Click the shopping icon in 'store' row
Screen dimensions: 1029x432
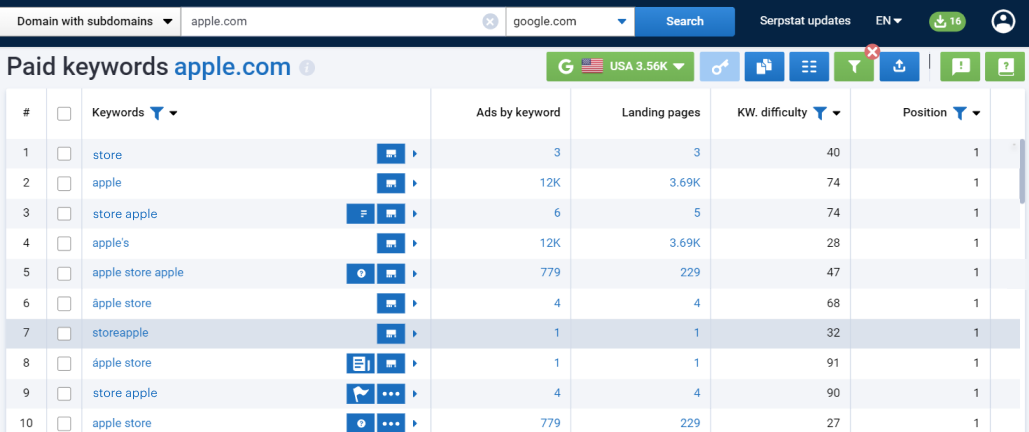click(x=391, y=154)
